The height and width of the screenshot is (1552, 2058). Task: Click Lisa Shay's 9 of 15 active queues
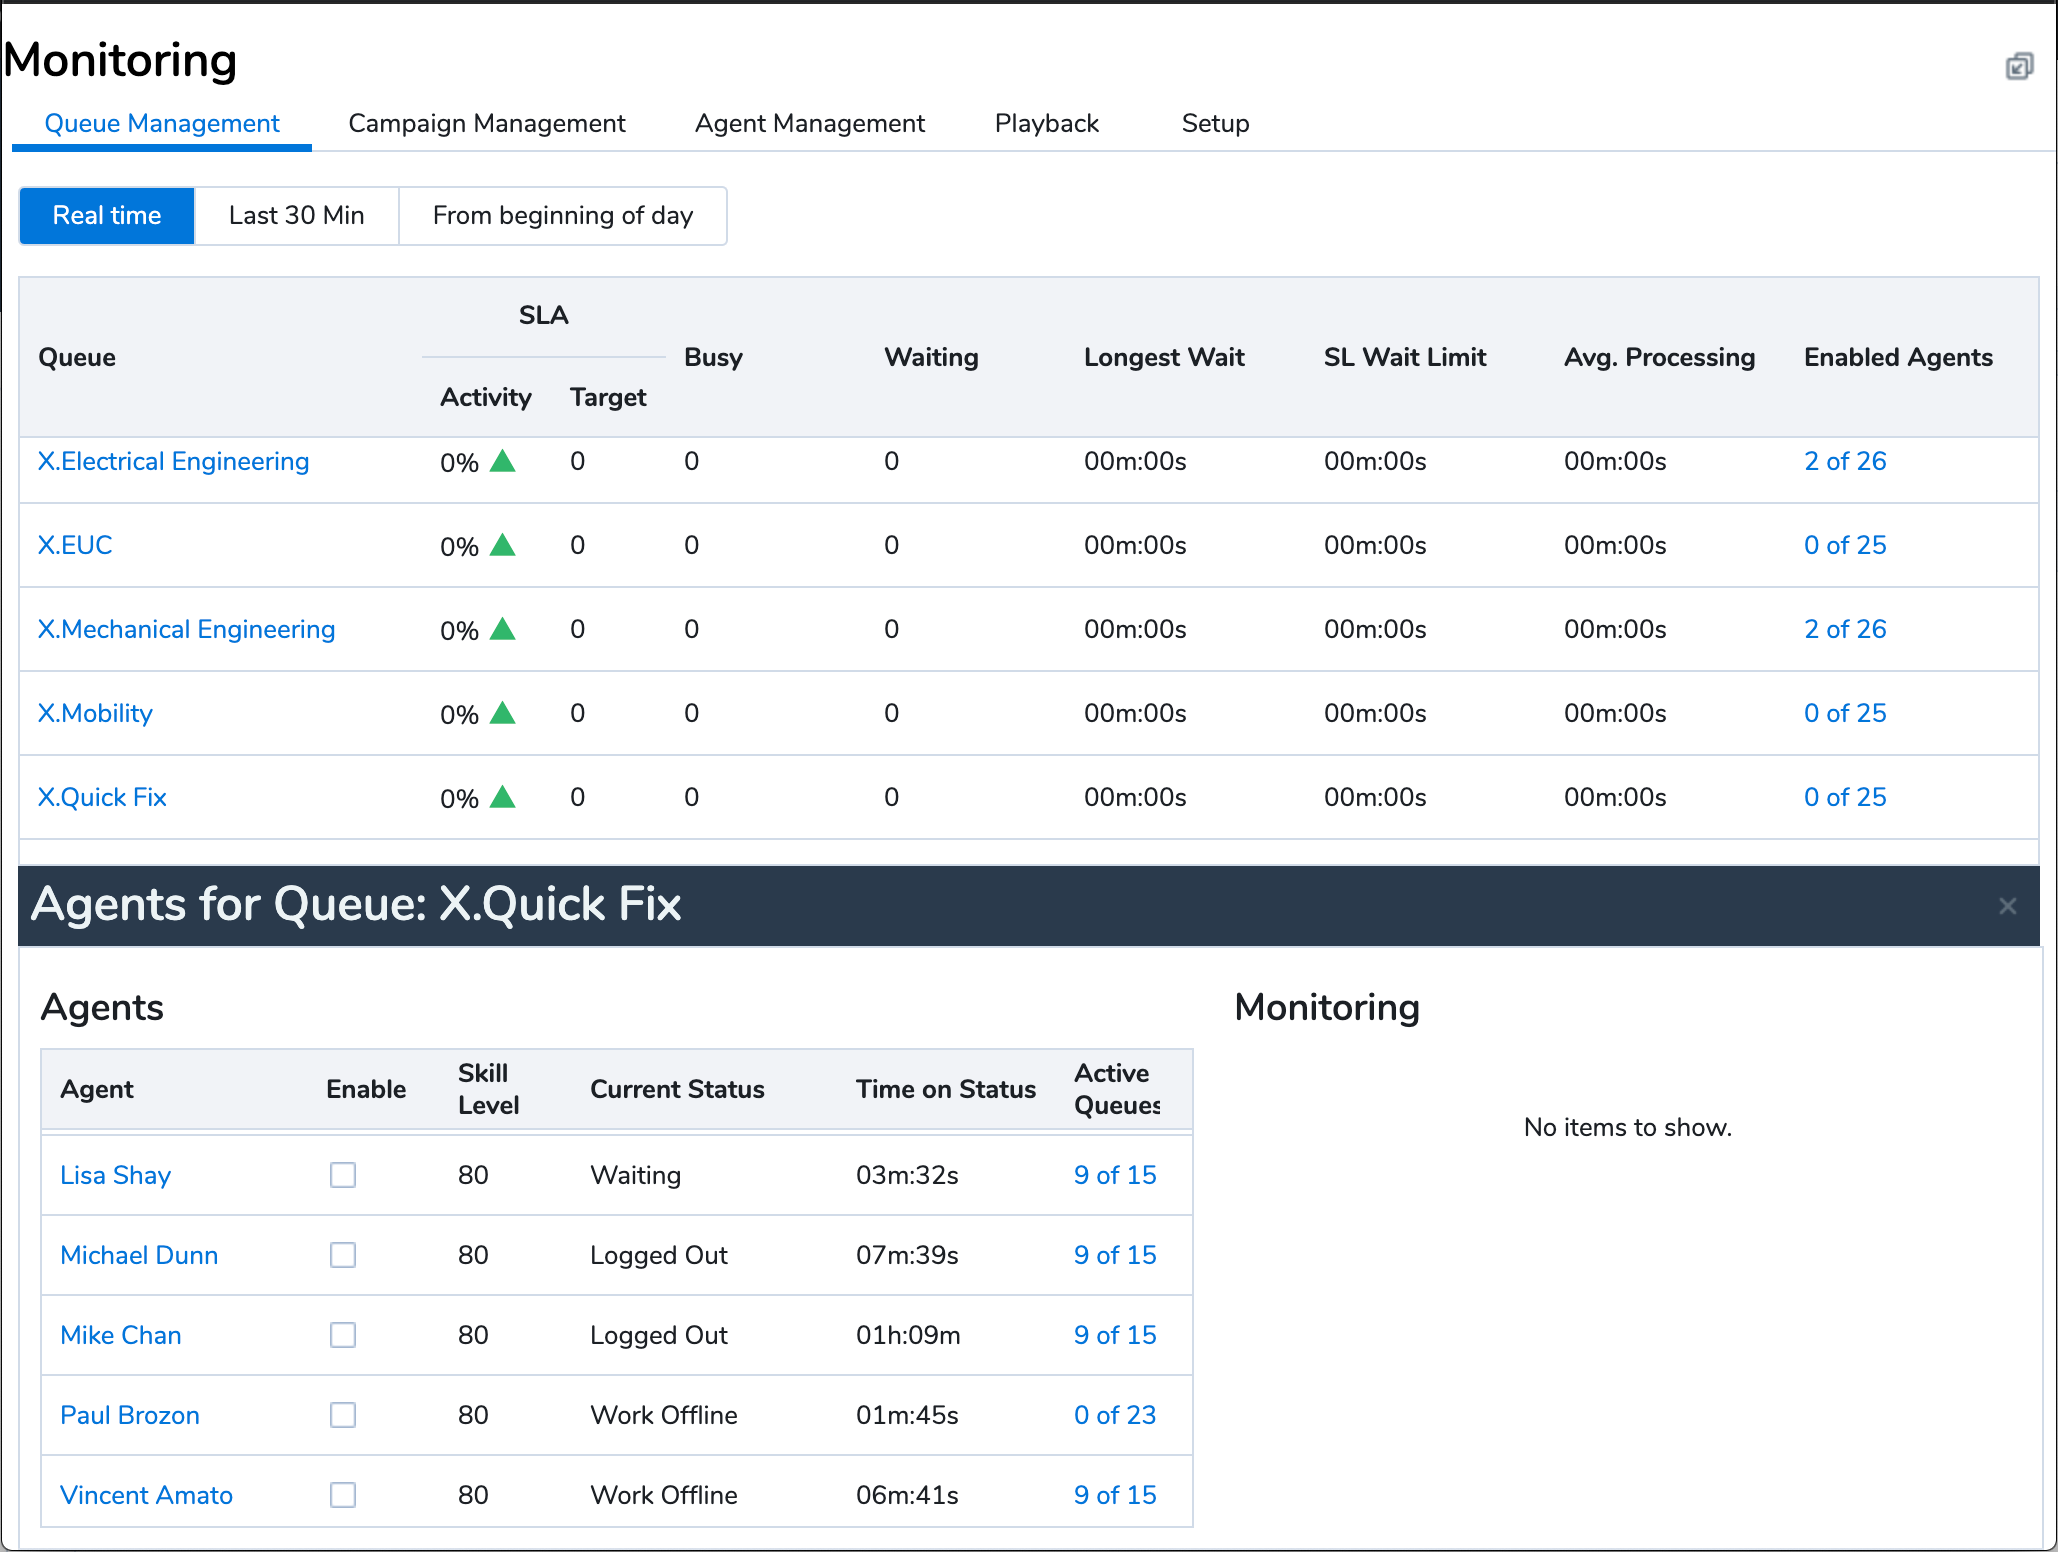point(1115,1175)
